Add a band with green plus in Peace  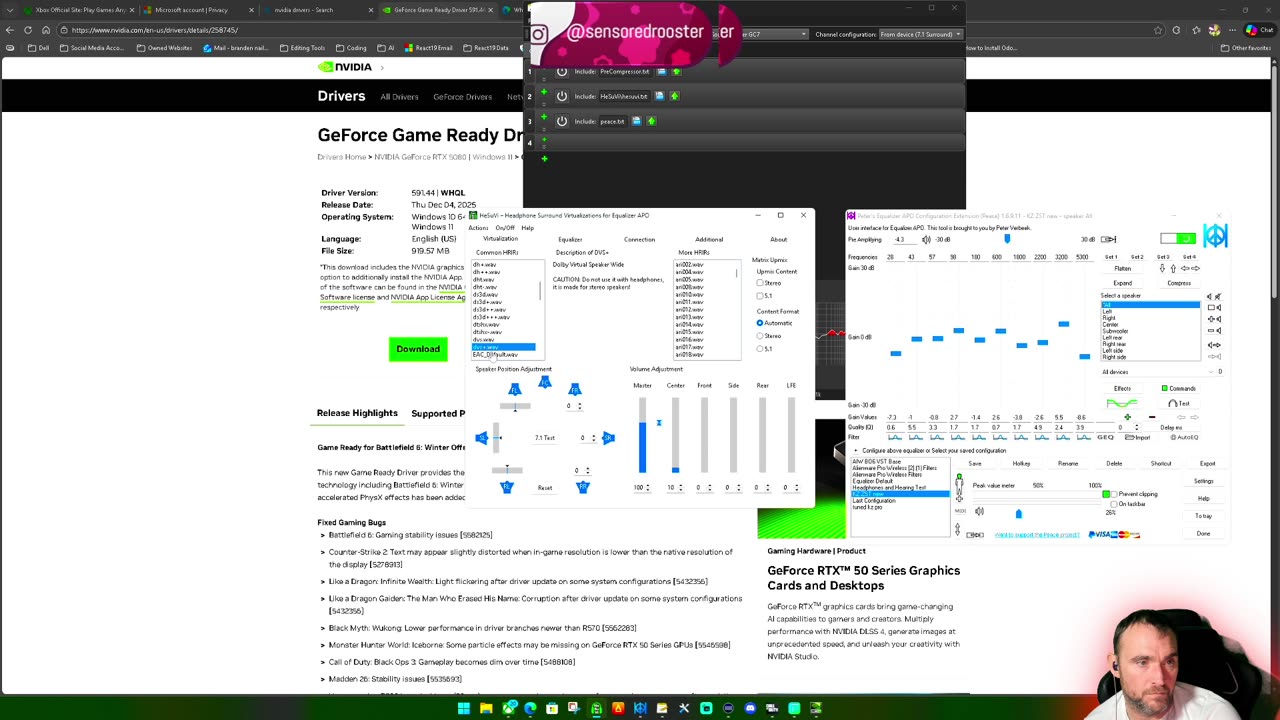[1127, 418]
